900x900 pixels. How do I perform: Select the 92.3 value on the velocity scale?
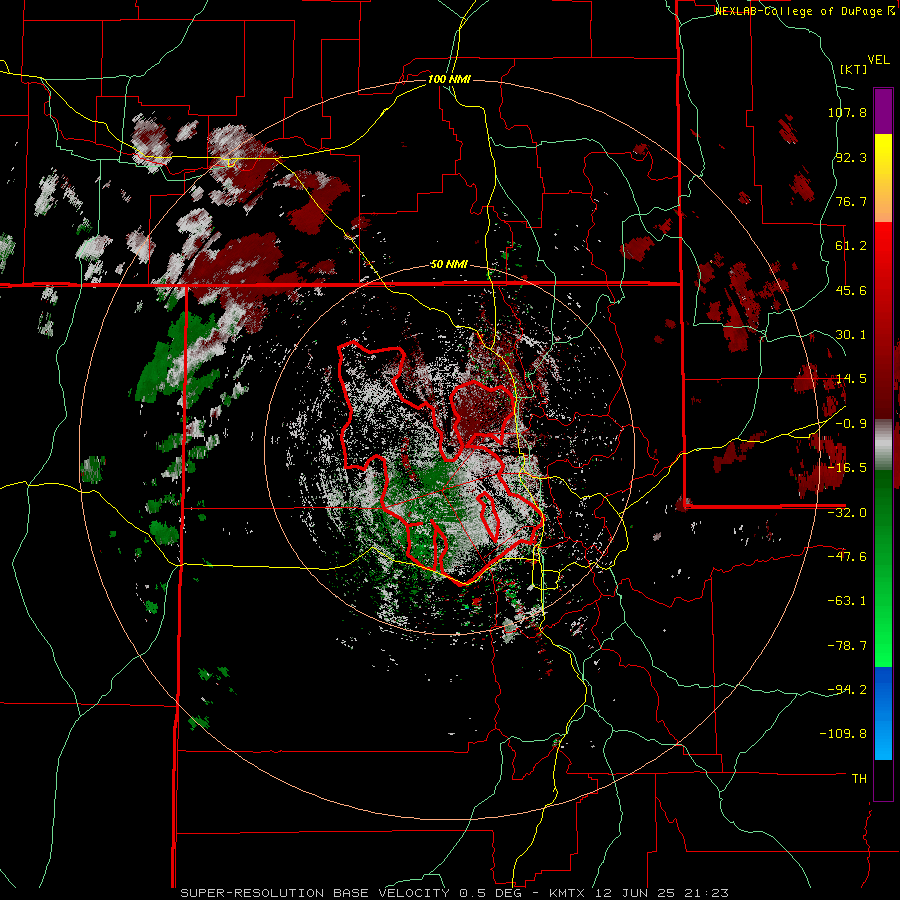851,157
